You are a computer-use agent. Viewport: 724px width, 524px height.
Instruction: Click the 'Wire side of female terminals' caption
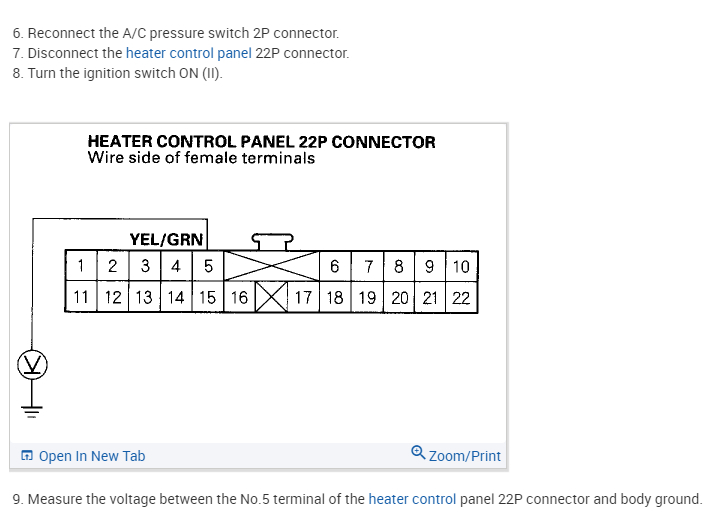click(x=201, y=158)
